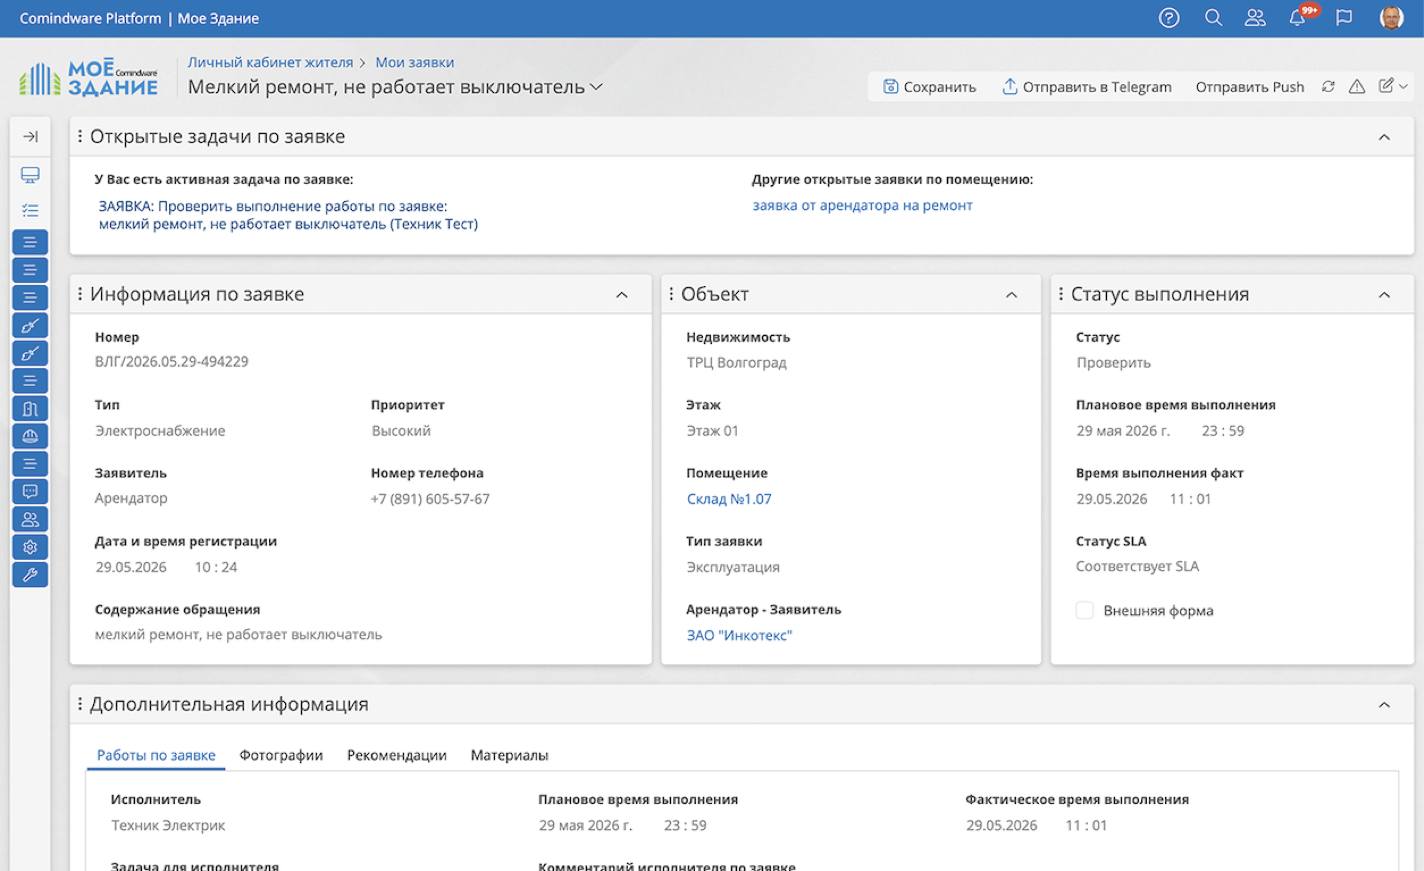Open the users group icon in header
The height and width of the screenshot is (871, 1424).
coord(1255,18)
